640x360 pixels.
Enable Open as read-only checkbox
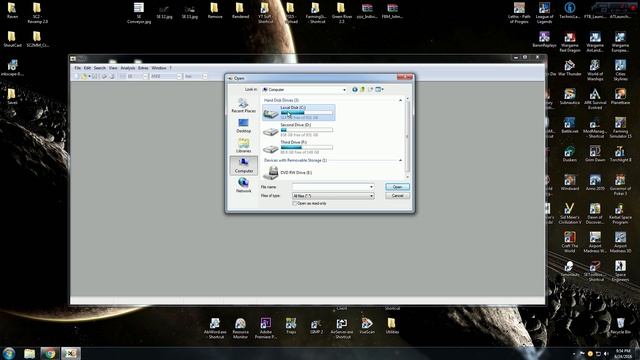294,203
